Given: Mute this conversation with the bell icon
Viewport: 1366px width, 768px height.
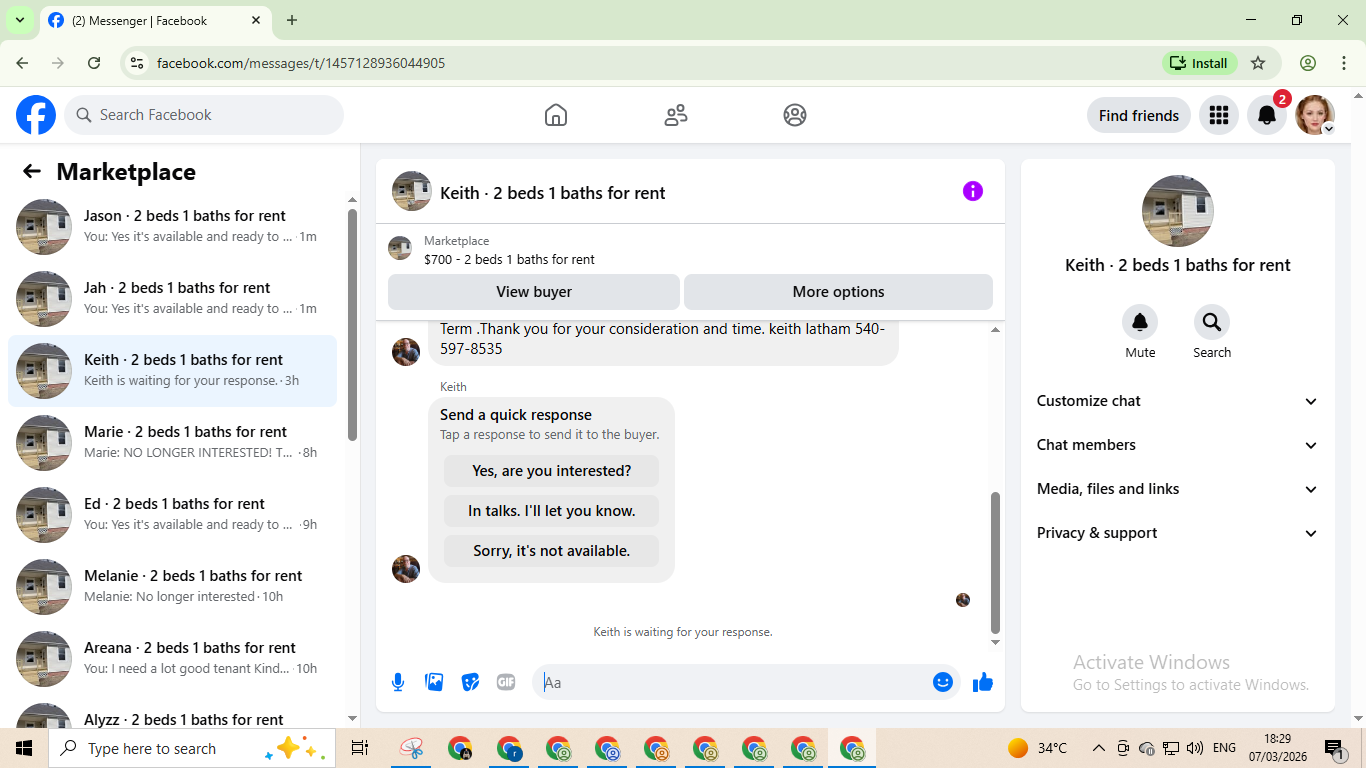Looking at the screenshot, I should [x=1140, y=322].
